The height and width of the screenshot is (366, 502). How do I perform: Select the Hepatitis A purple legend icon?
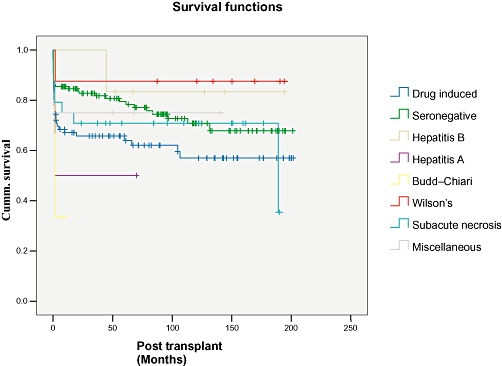[x=399, y=158]
